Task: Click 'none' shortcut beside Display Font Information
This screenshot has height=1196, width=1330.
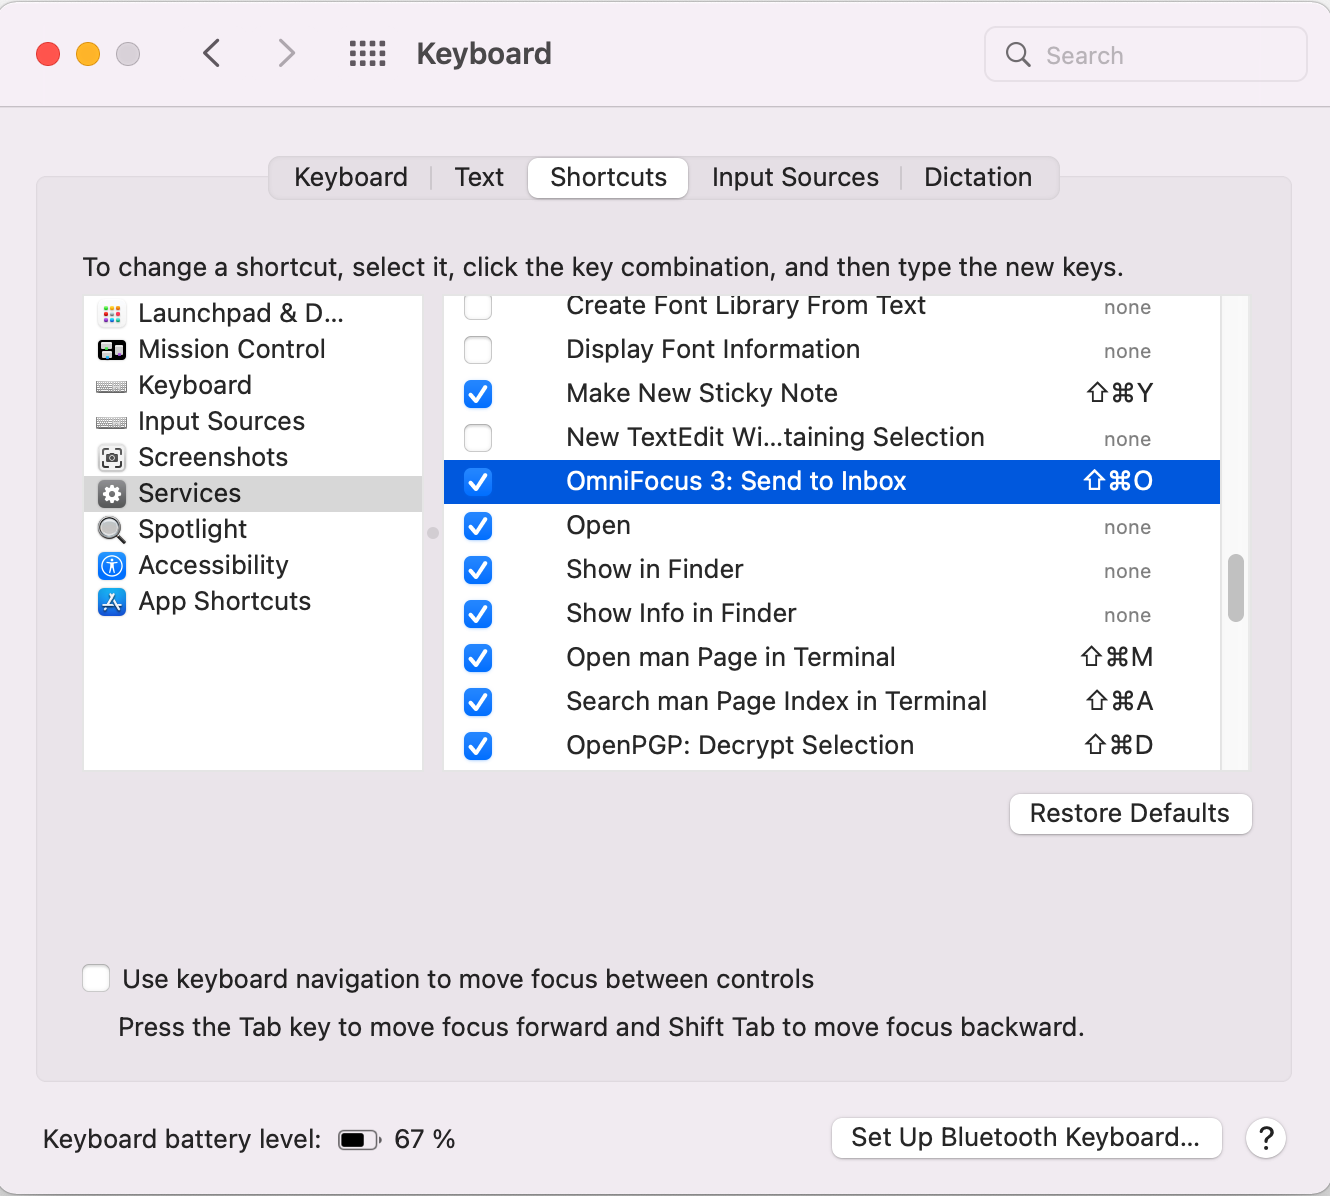Action: (1127, 351)
